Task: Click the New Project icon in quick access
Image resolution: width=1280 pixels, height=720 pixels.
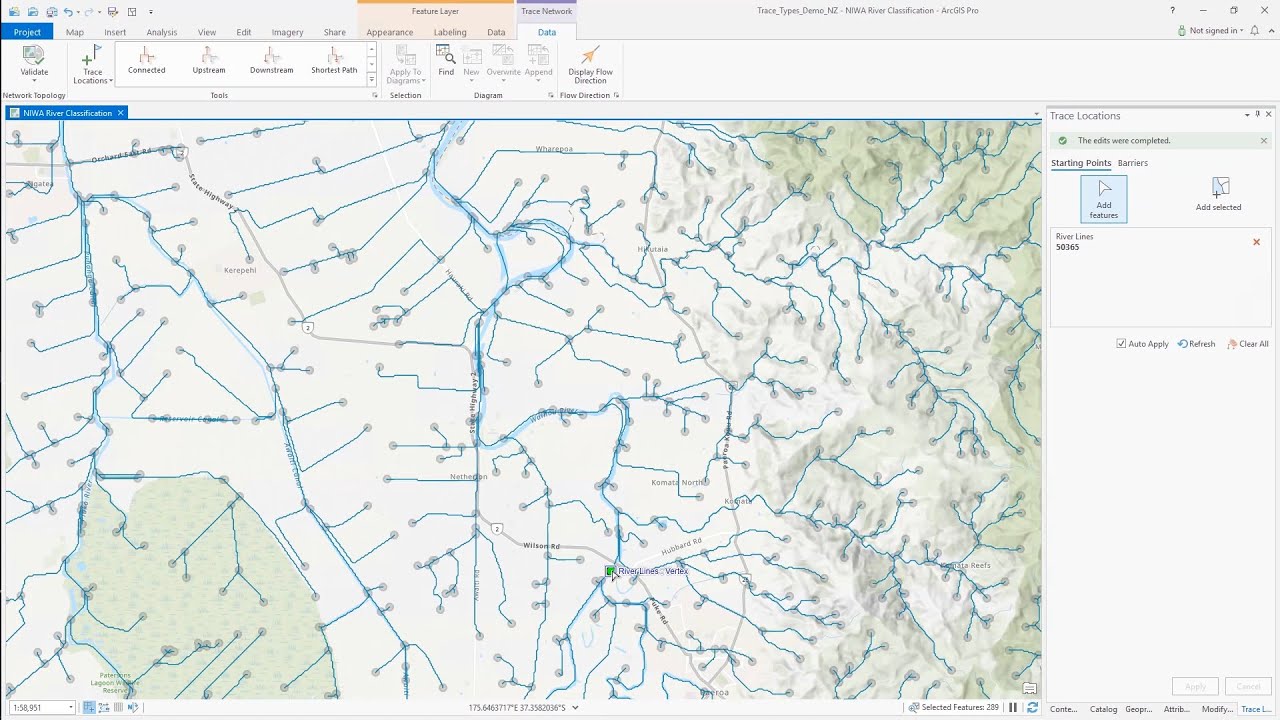Action: coord(14,11)
